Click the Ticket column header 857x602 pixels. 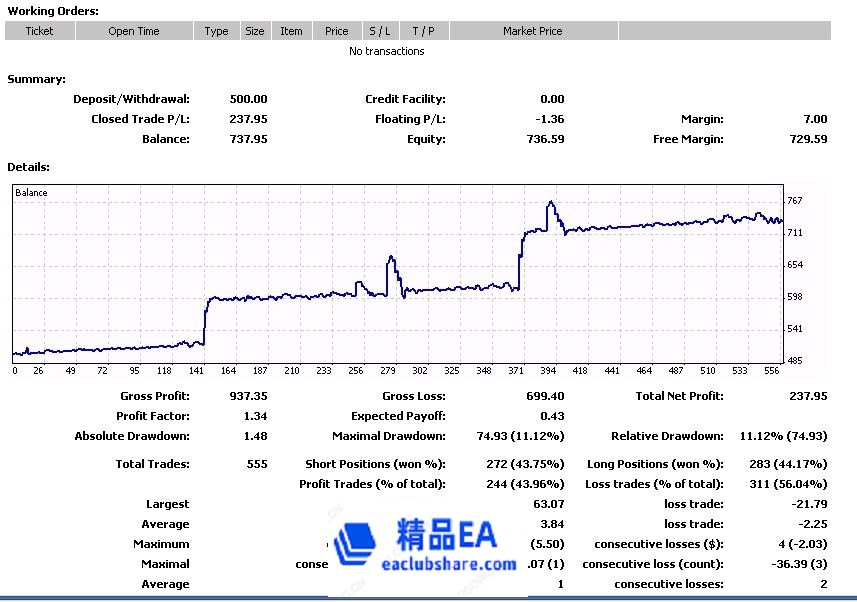[40, 31]
